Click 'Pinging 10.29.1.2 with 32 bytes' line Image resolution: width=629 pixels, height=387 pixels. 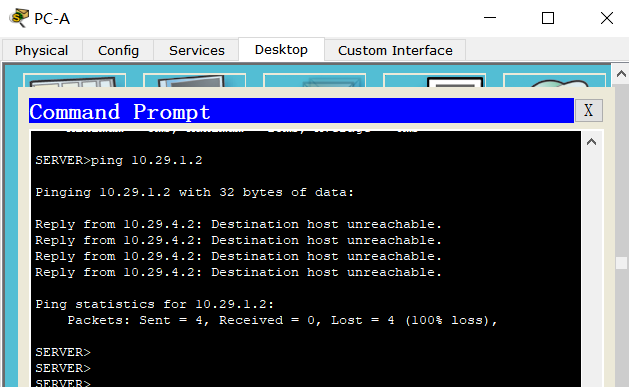[195, 192]
